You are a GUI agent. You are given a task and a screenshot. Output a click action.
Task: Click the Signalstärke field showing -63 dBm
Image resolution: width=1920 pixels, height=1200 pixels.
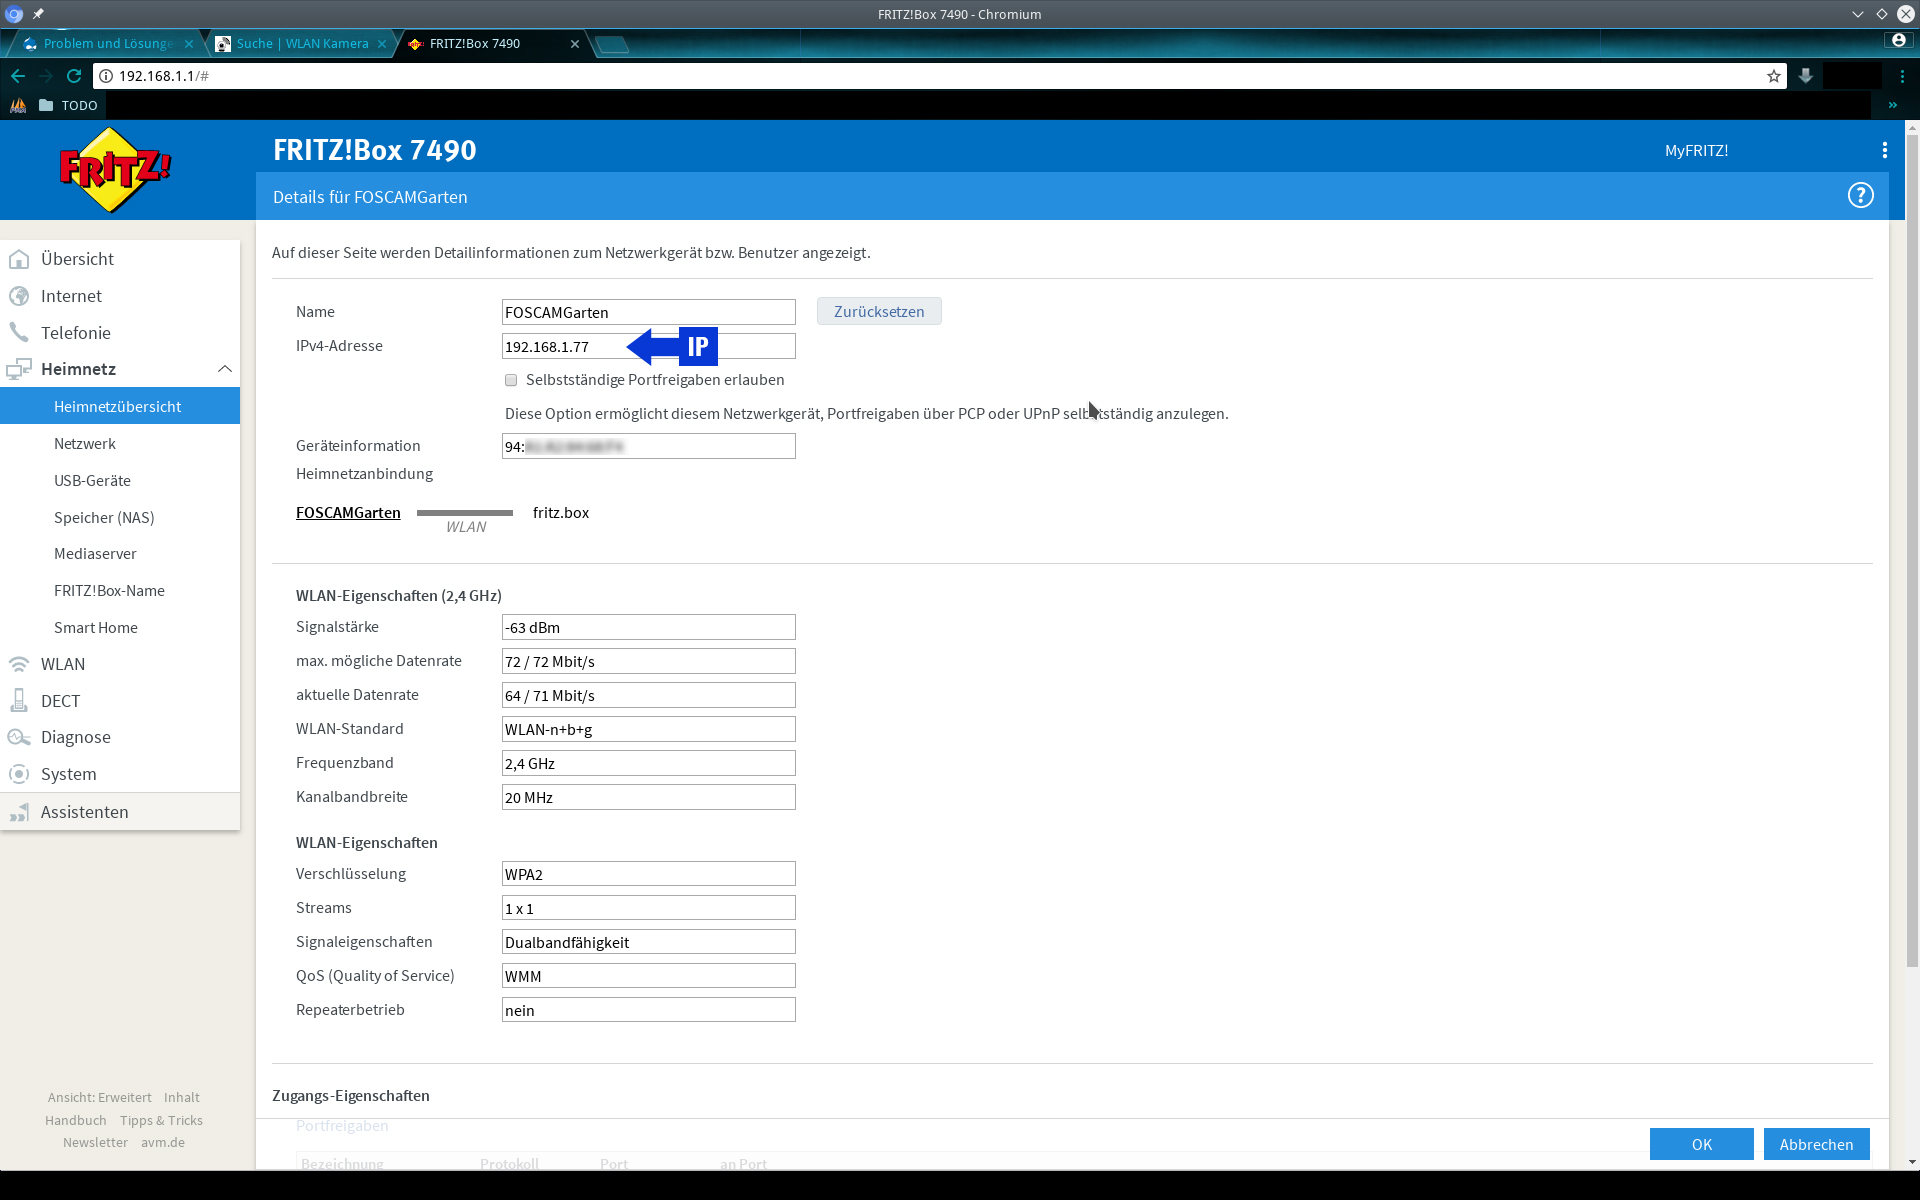click(649, 627)
